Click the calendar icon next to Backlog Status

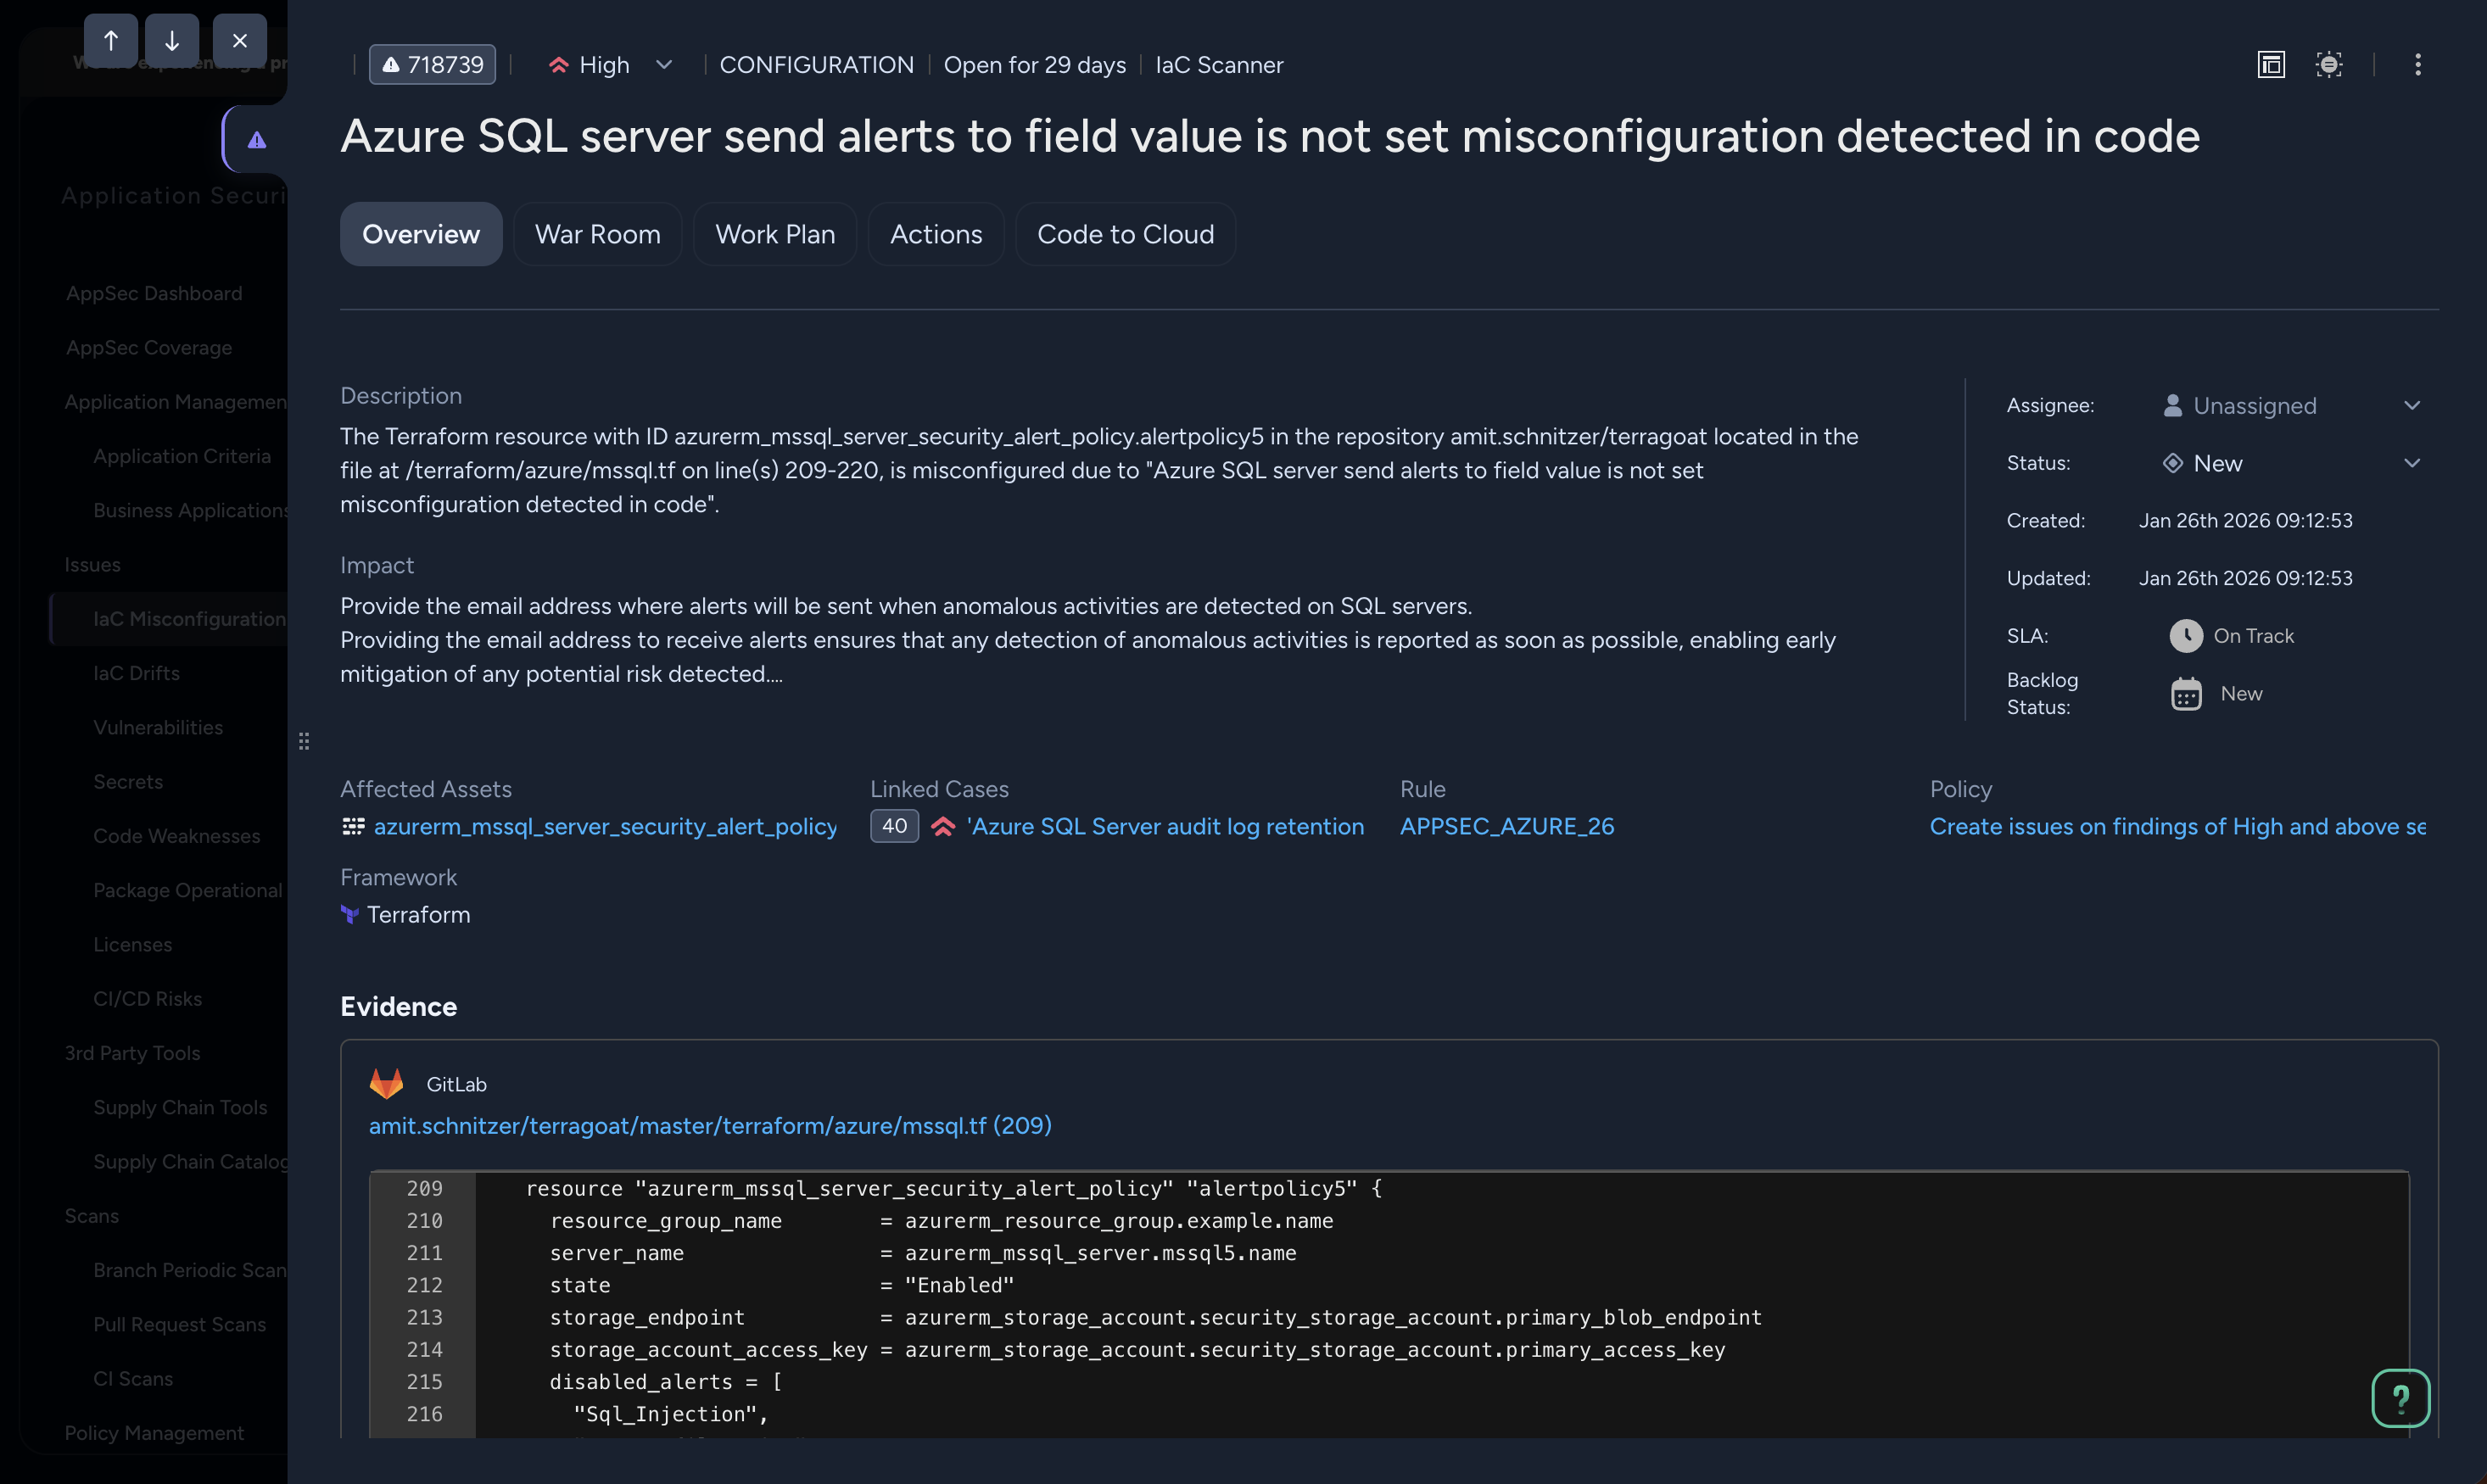click(2187, 693)
